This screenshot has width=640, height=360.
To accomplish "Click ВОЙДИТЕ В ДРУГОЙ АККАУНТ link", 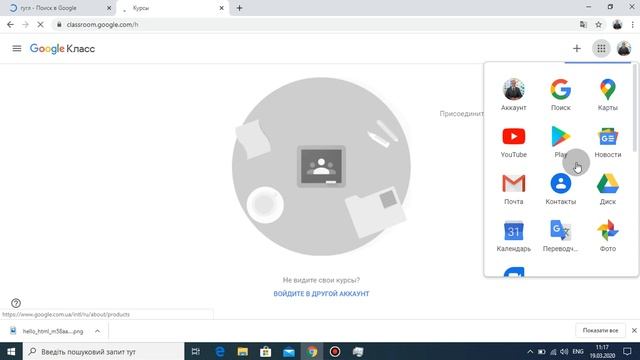I will click(x=321, y=293).
